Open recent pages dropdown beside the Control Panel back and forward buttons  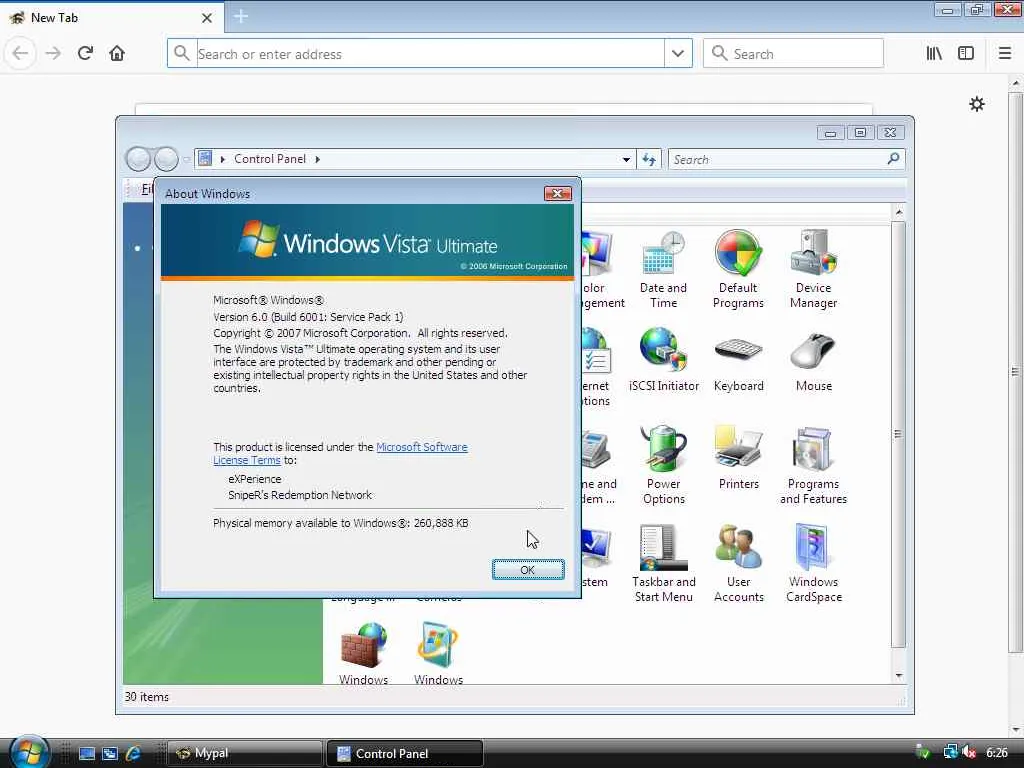pyautogui.click(x=187, y=159)
